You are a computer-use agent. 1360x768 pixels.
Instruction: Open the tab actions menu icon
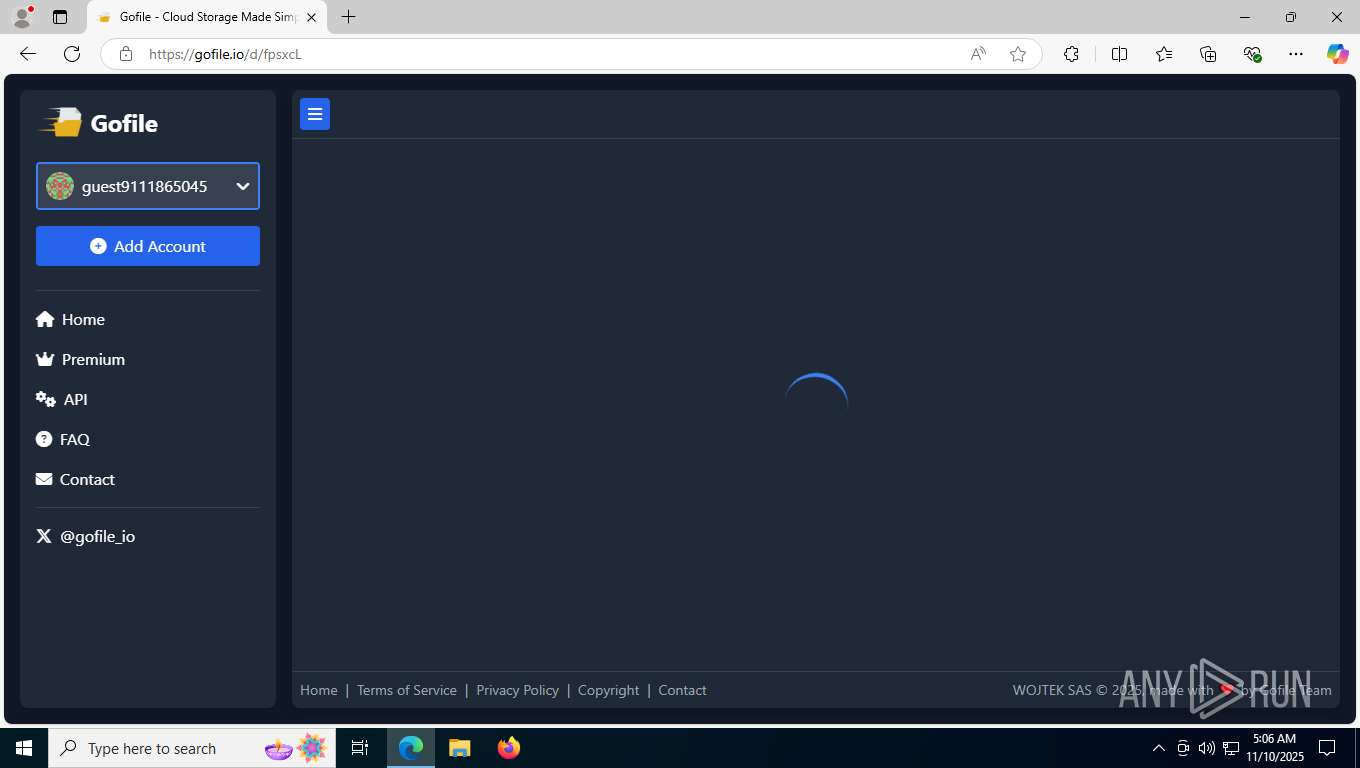point(60,17)
